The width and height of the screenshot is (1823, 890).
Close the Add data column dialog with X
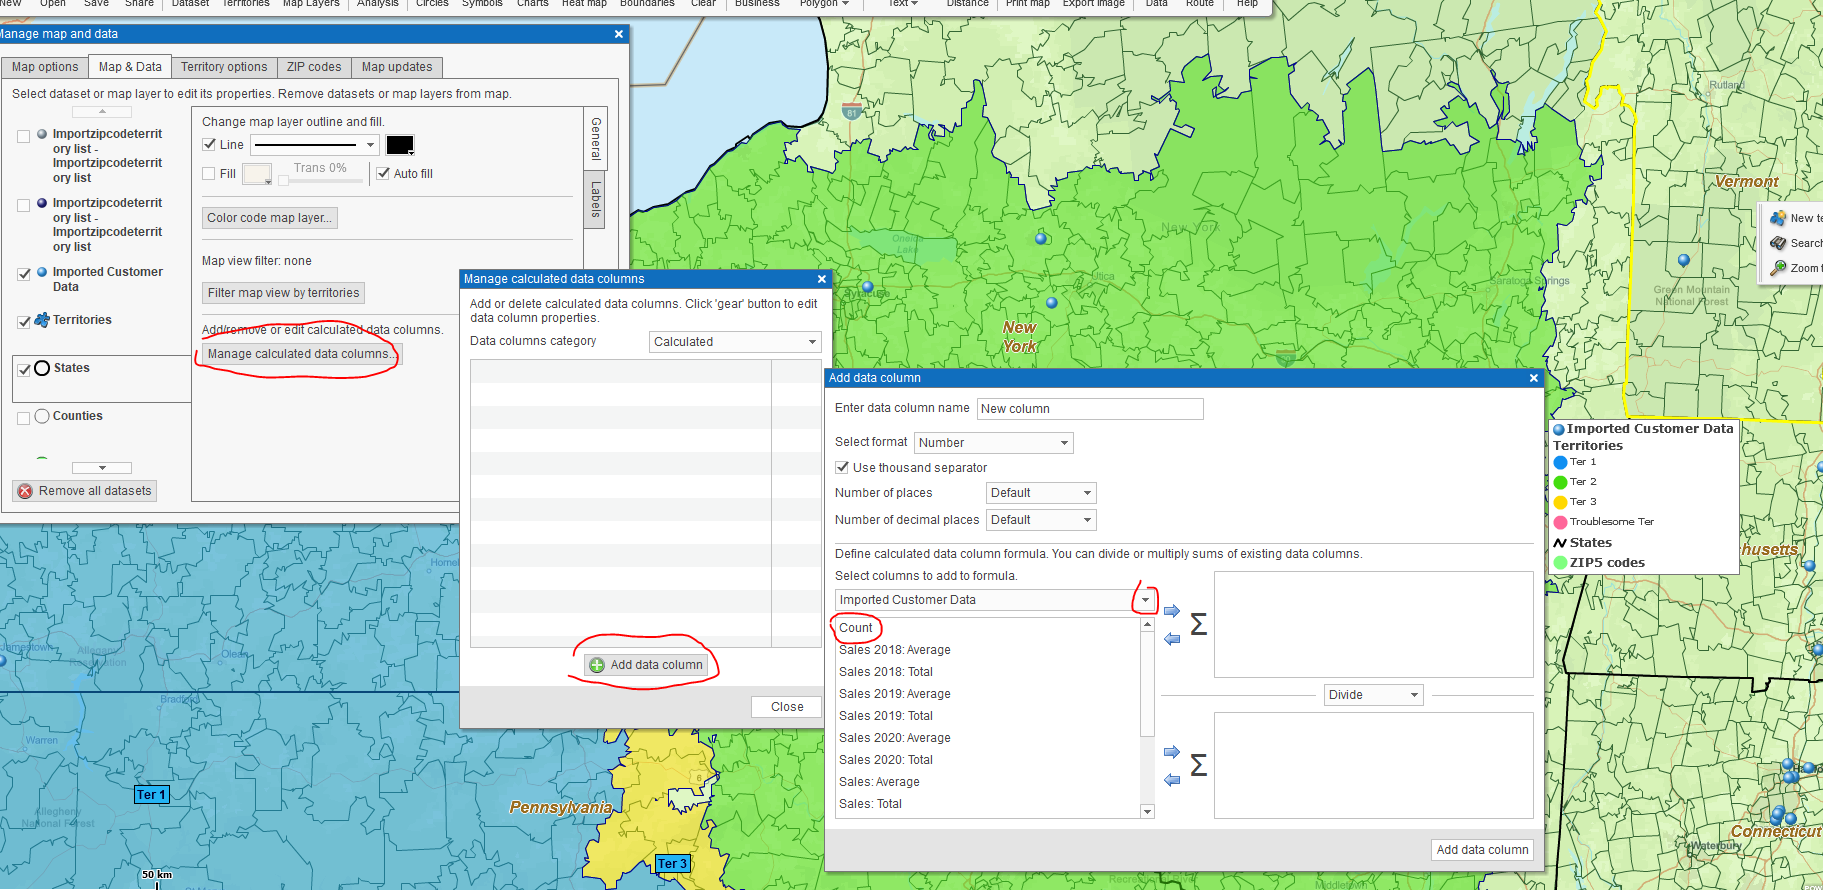[1534, 378]
